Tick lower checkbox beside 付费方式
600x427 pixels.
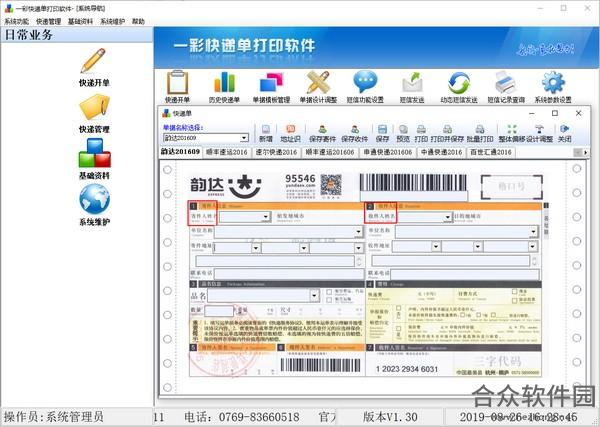[515, 300]
